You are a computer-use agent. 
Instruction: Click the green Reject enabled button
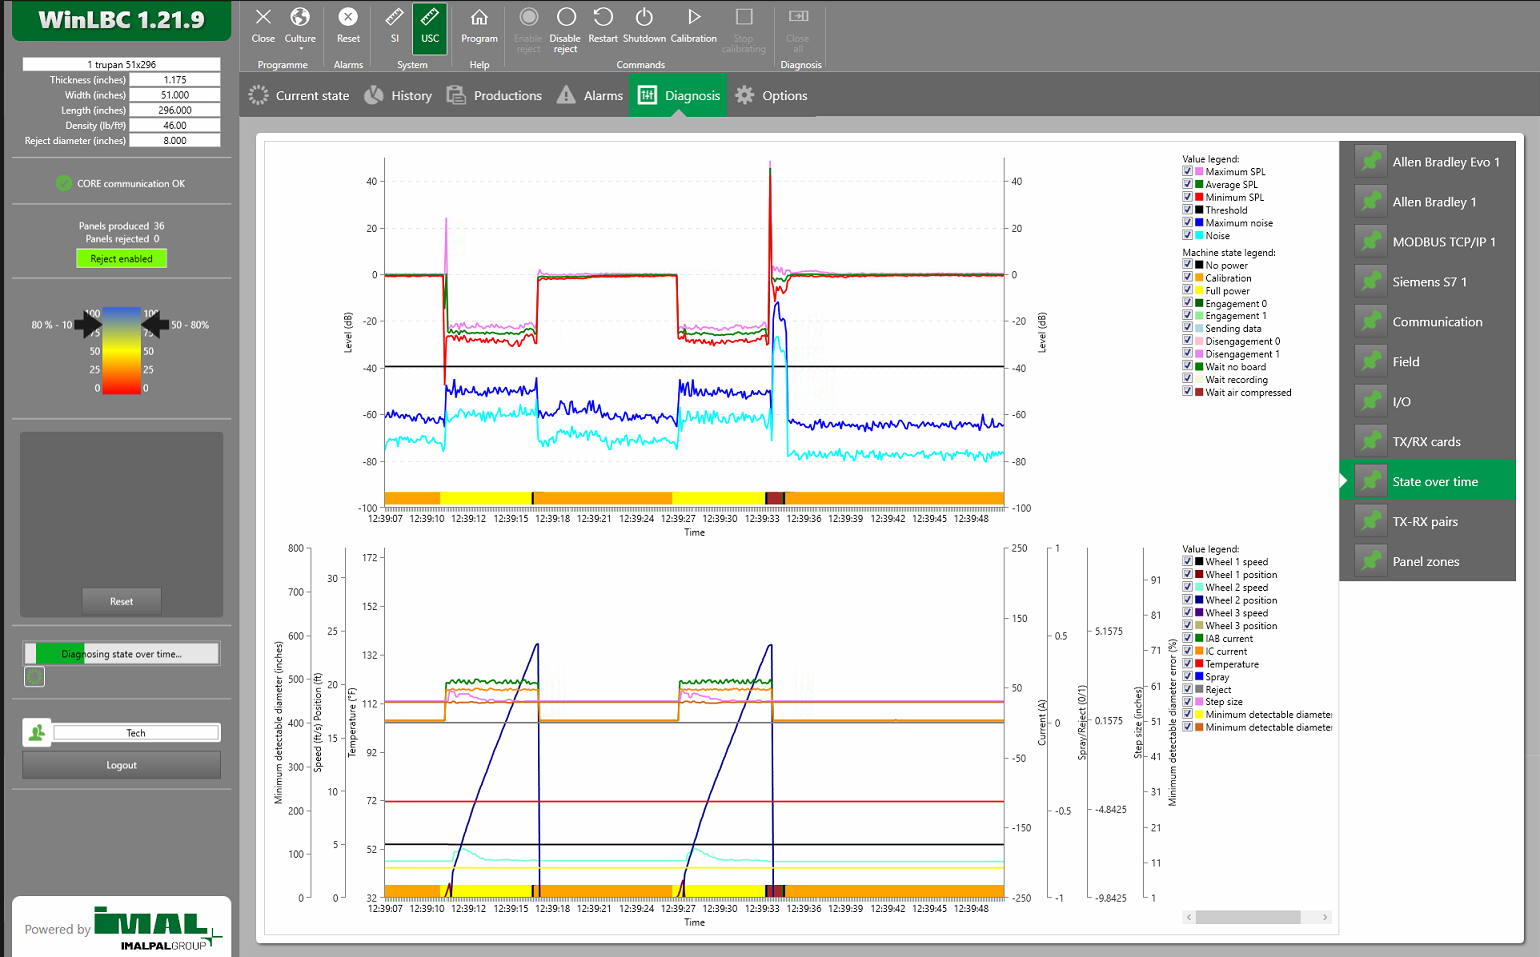(121, 259)
